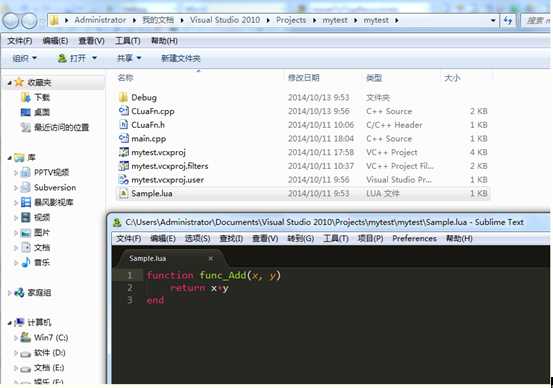Screen dimensions: 553x388
Task: Click the Explorer back navigation button
Action: [11, 20]
